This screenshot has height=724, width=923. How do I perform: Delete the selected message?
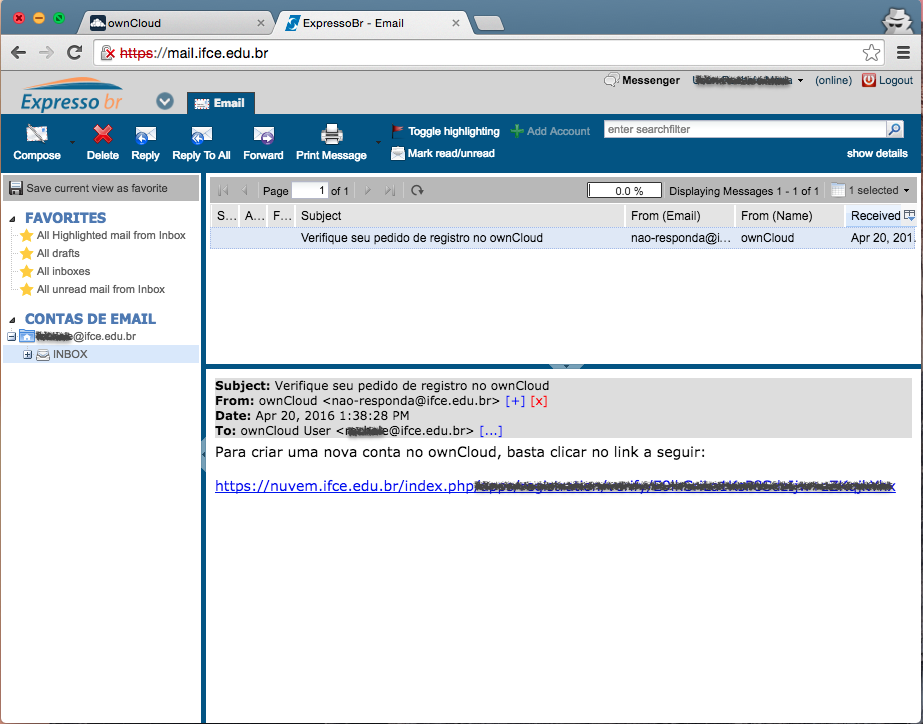click(x=102, y=142)
